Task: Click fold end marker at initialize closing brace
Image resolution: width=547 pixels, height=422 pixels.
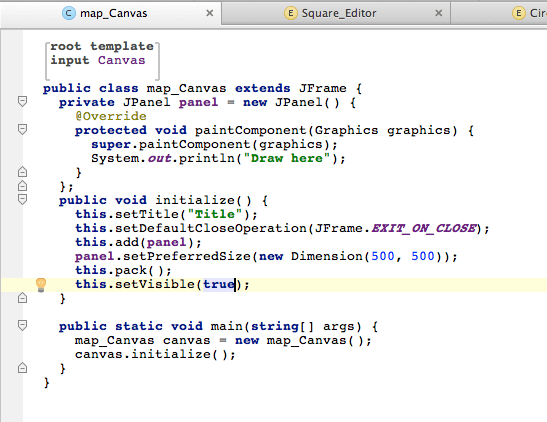Action: click(22, 298)
